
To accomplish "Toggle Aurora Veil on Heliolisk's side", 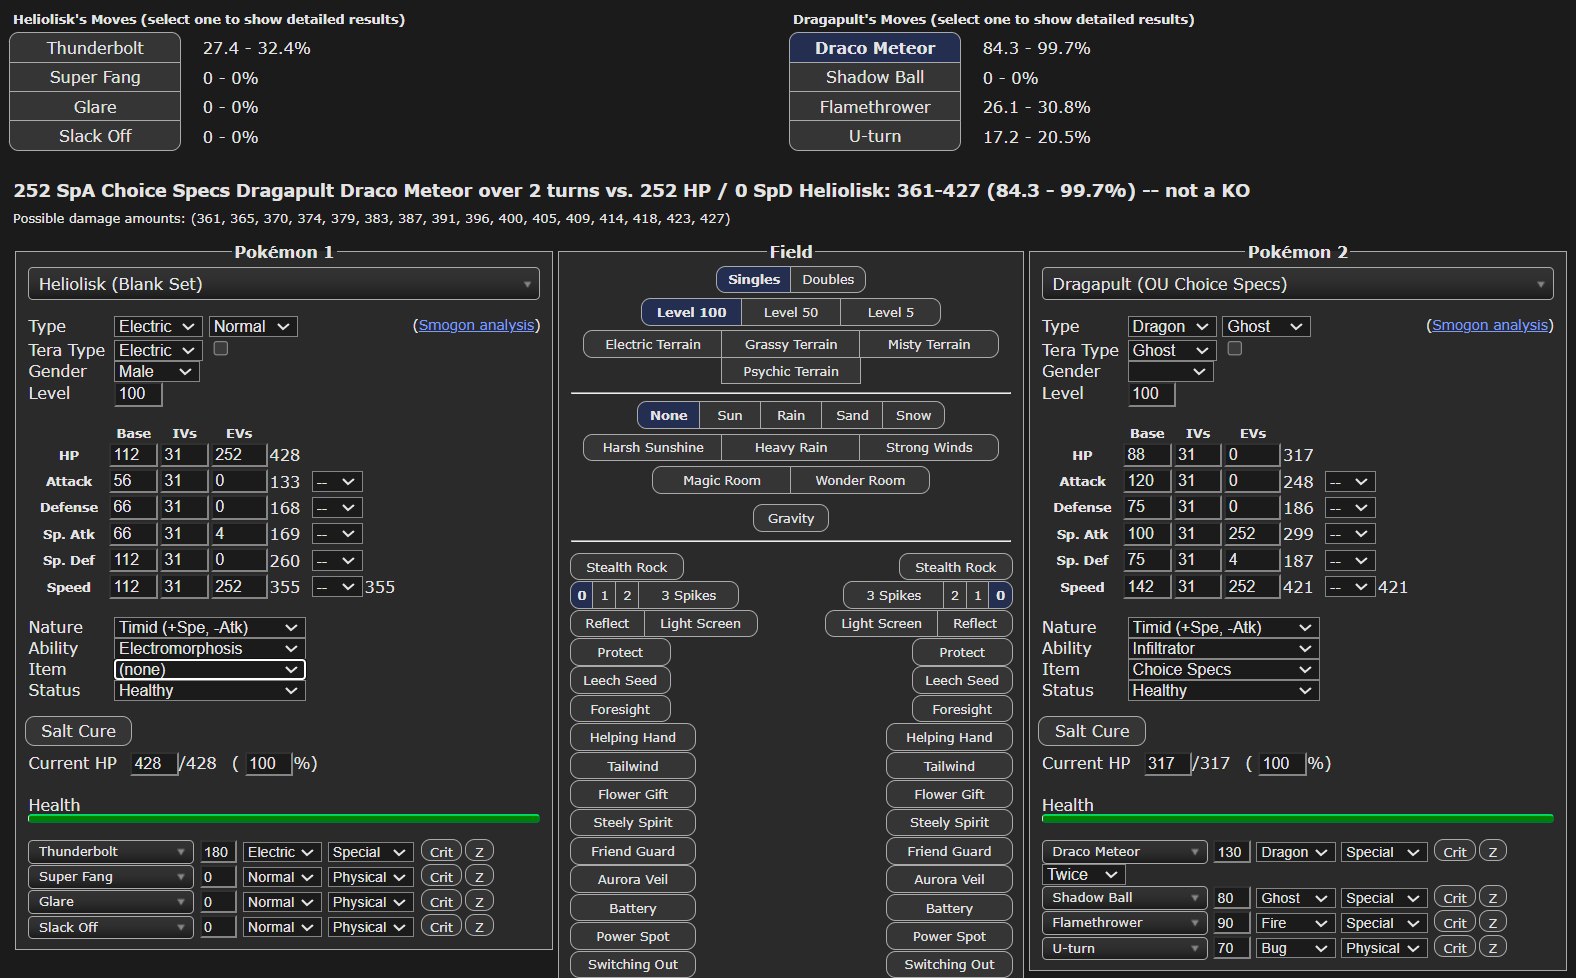I will 633,879.
